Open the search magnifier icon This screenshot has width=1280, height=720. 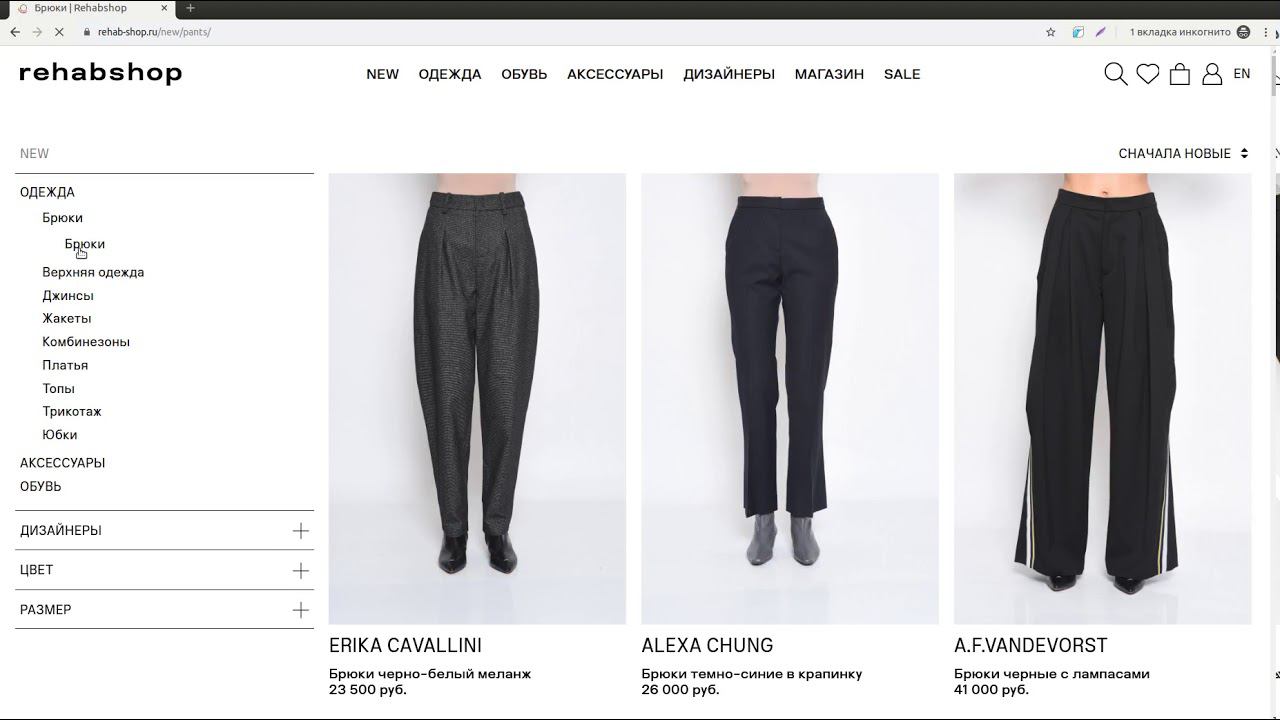coord(1115,74)
